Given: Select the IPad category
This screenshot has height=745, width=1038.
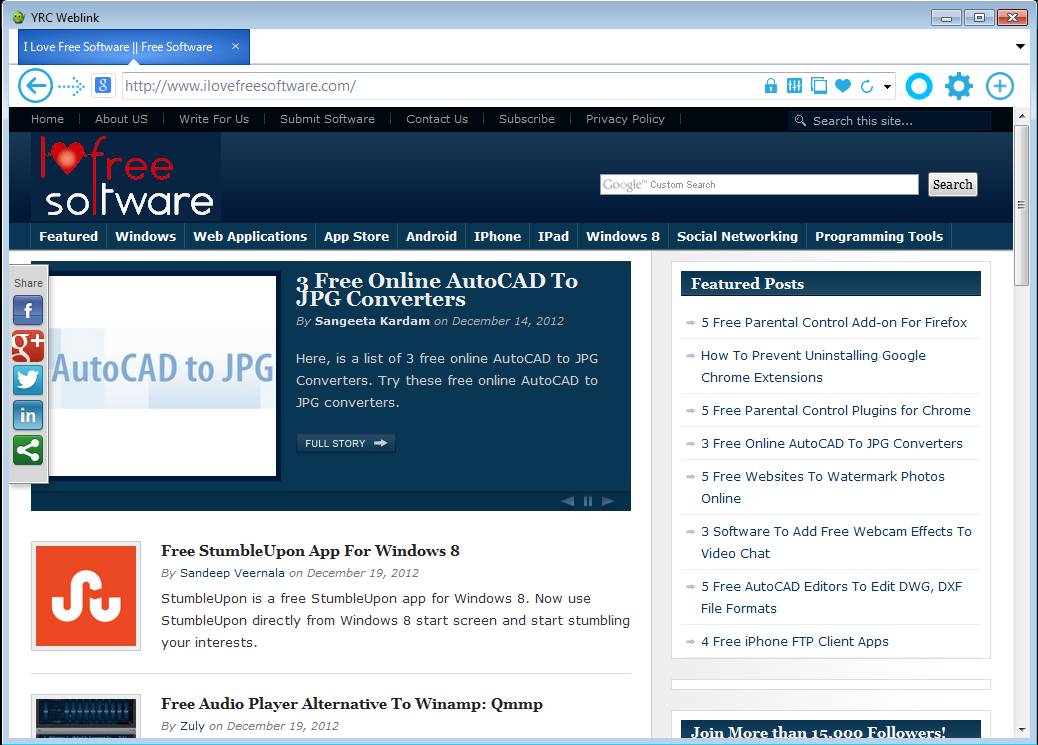Looking at the screenshot, I should point(553,236).
